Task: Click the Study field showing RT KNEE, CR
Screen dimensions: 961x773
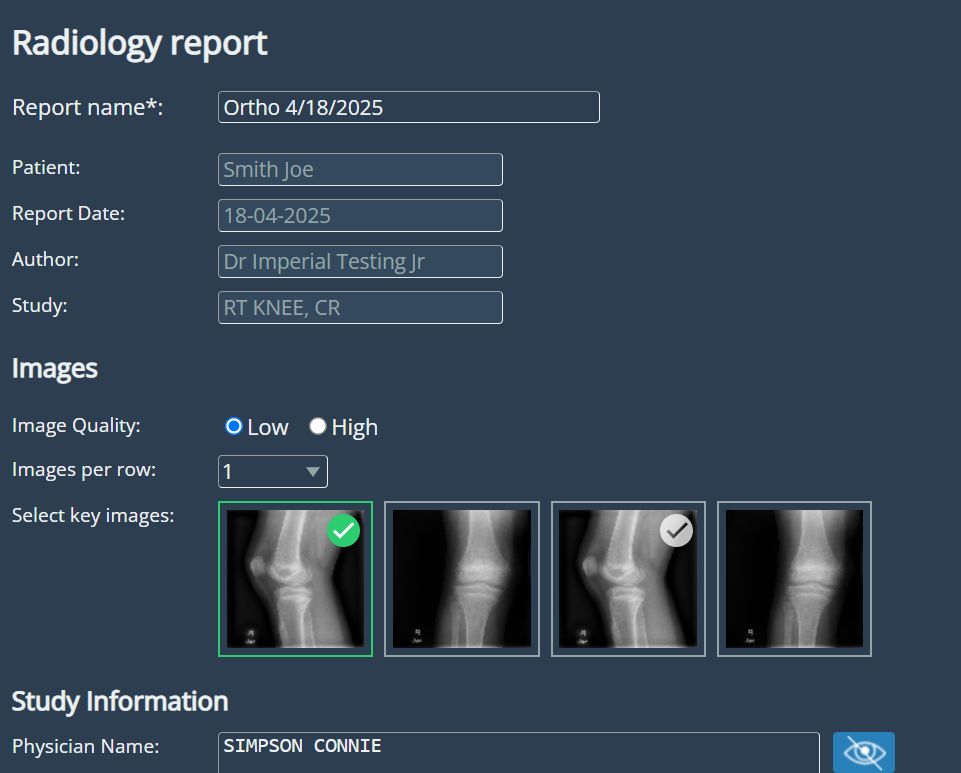Action: pyautogui.click(x=360, y=308)
